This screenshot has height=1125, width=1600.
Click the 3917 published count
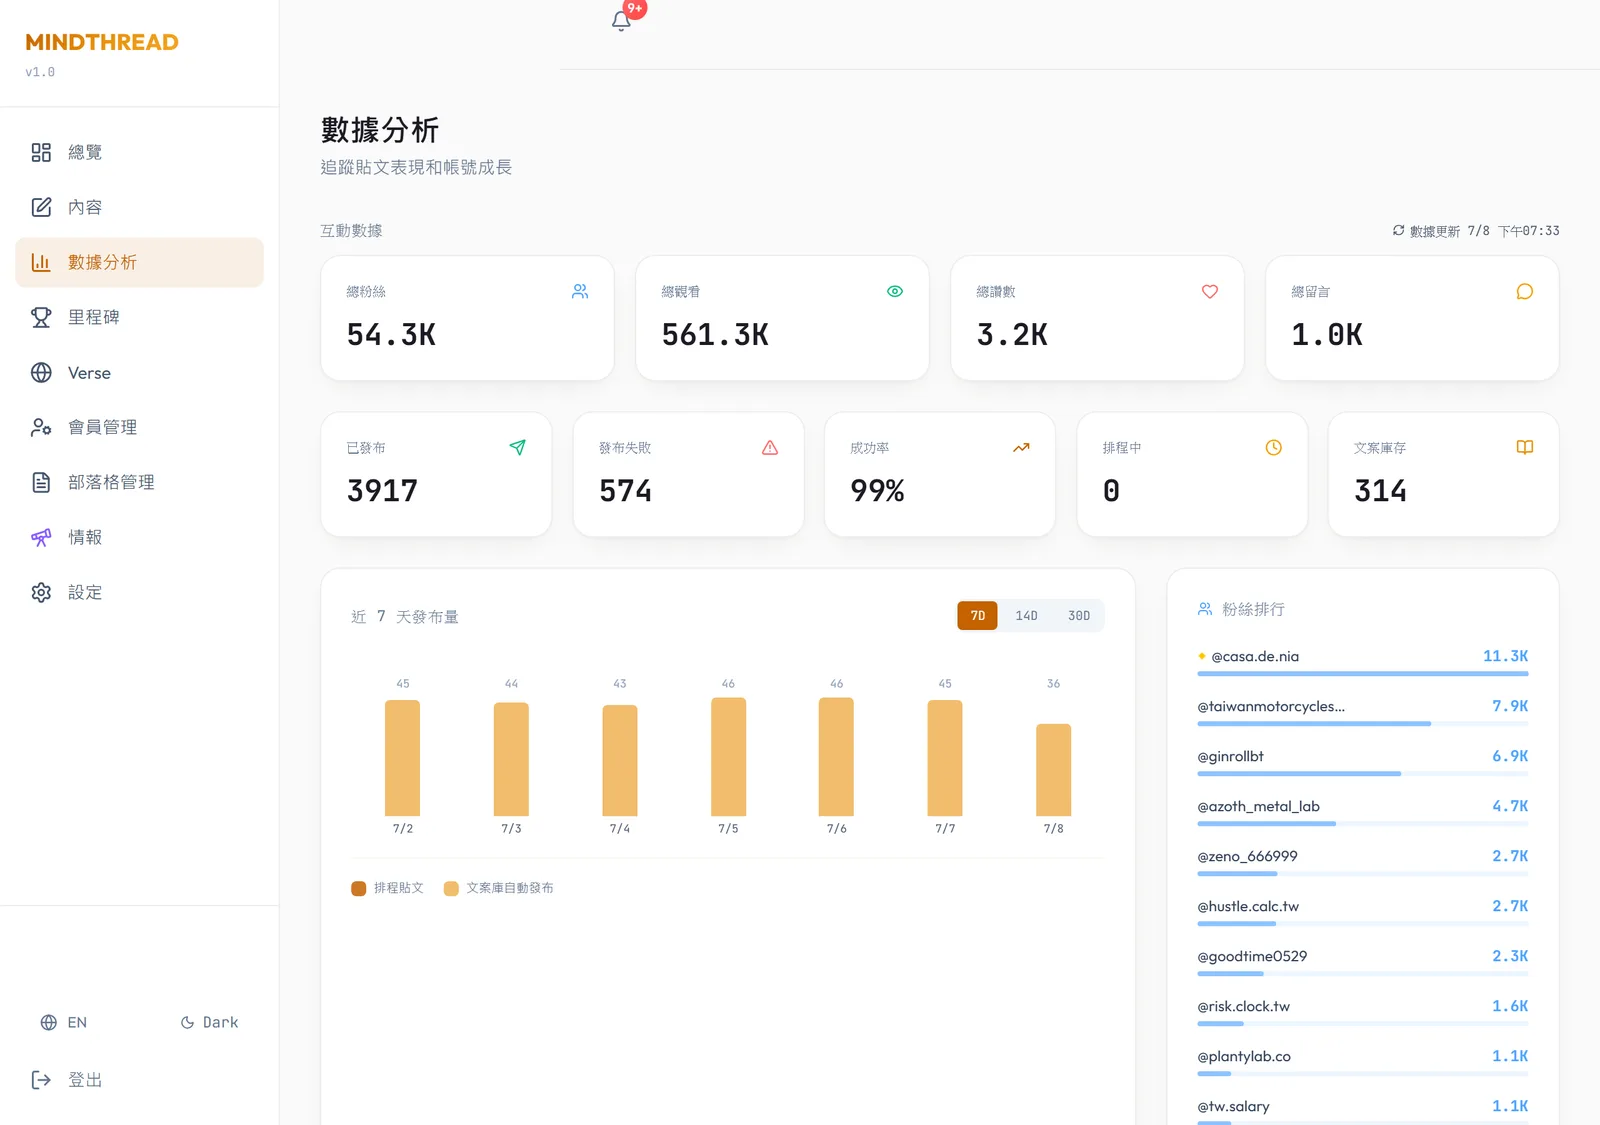point(382,491)
